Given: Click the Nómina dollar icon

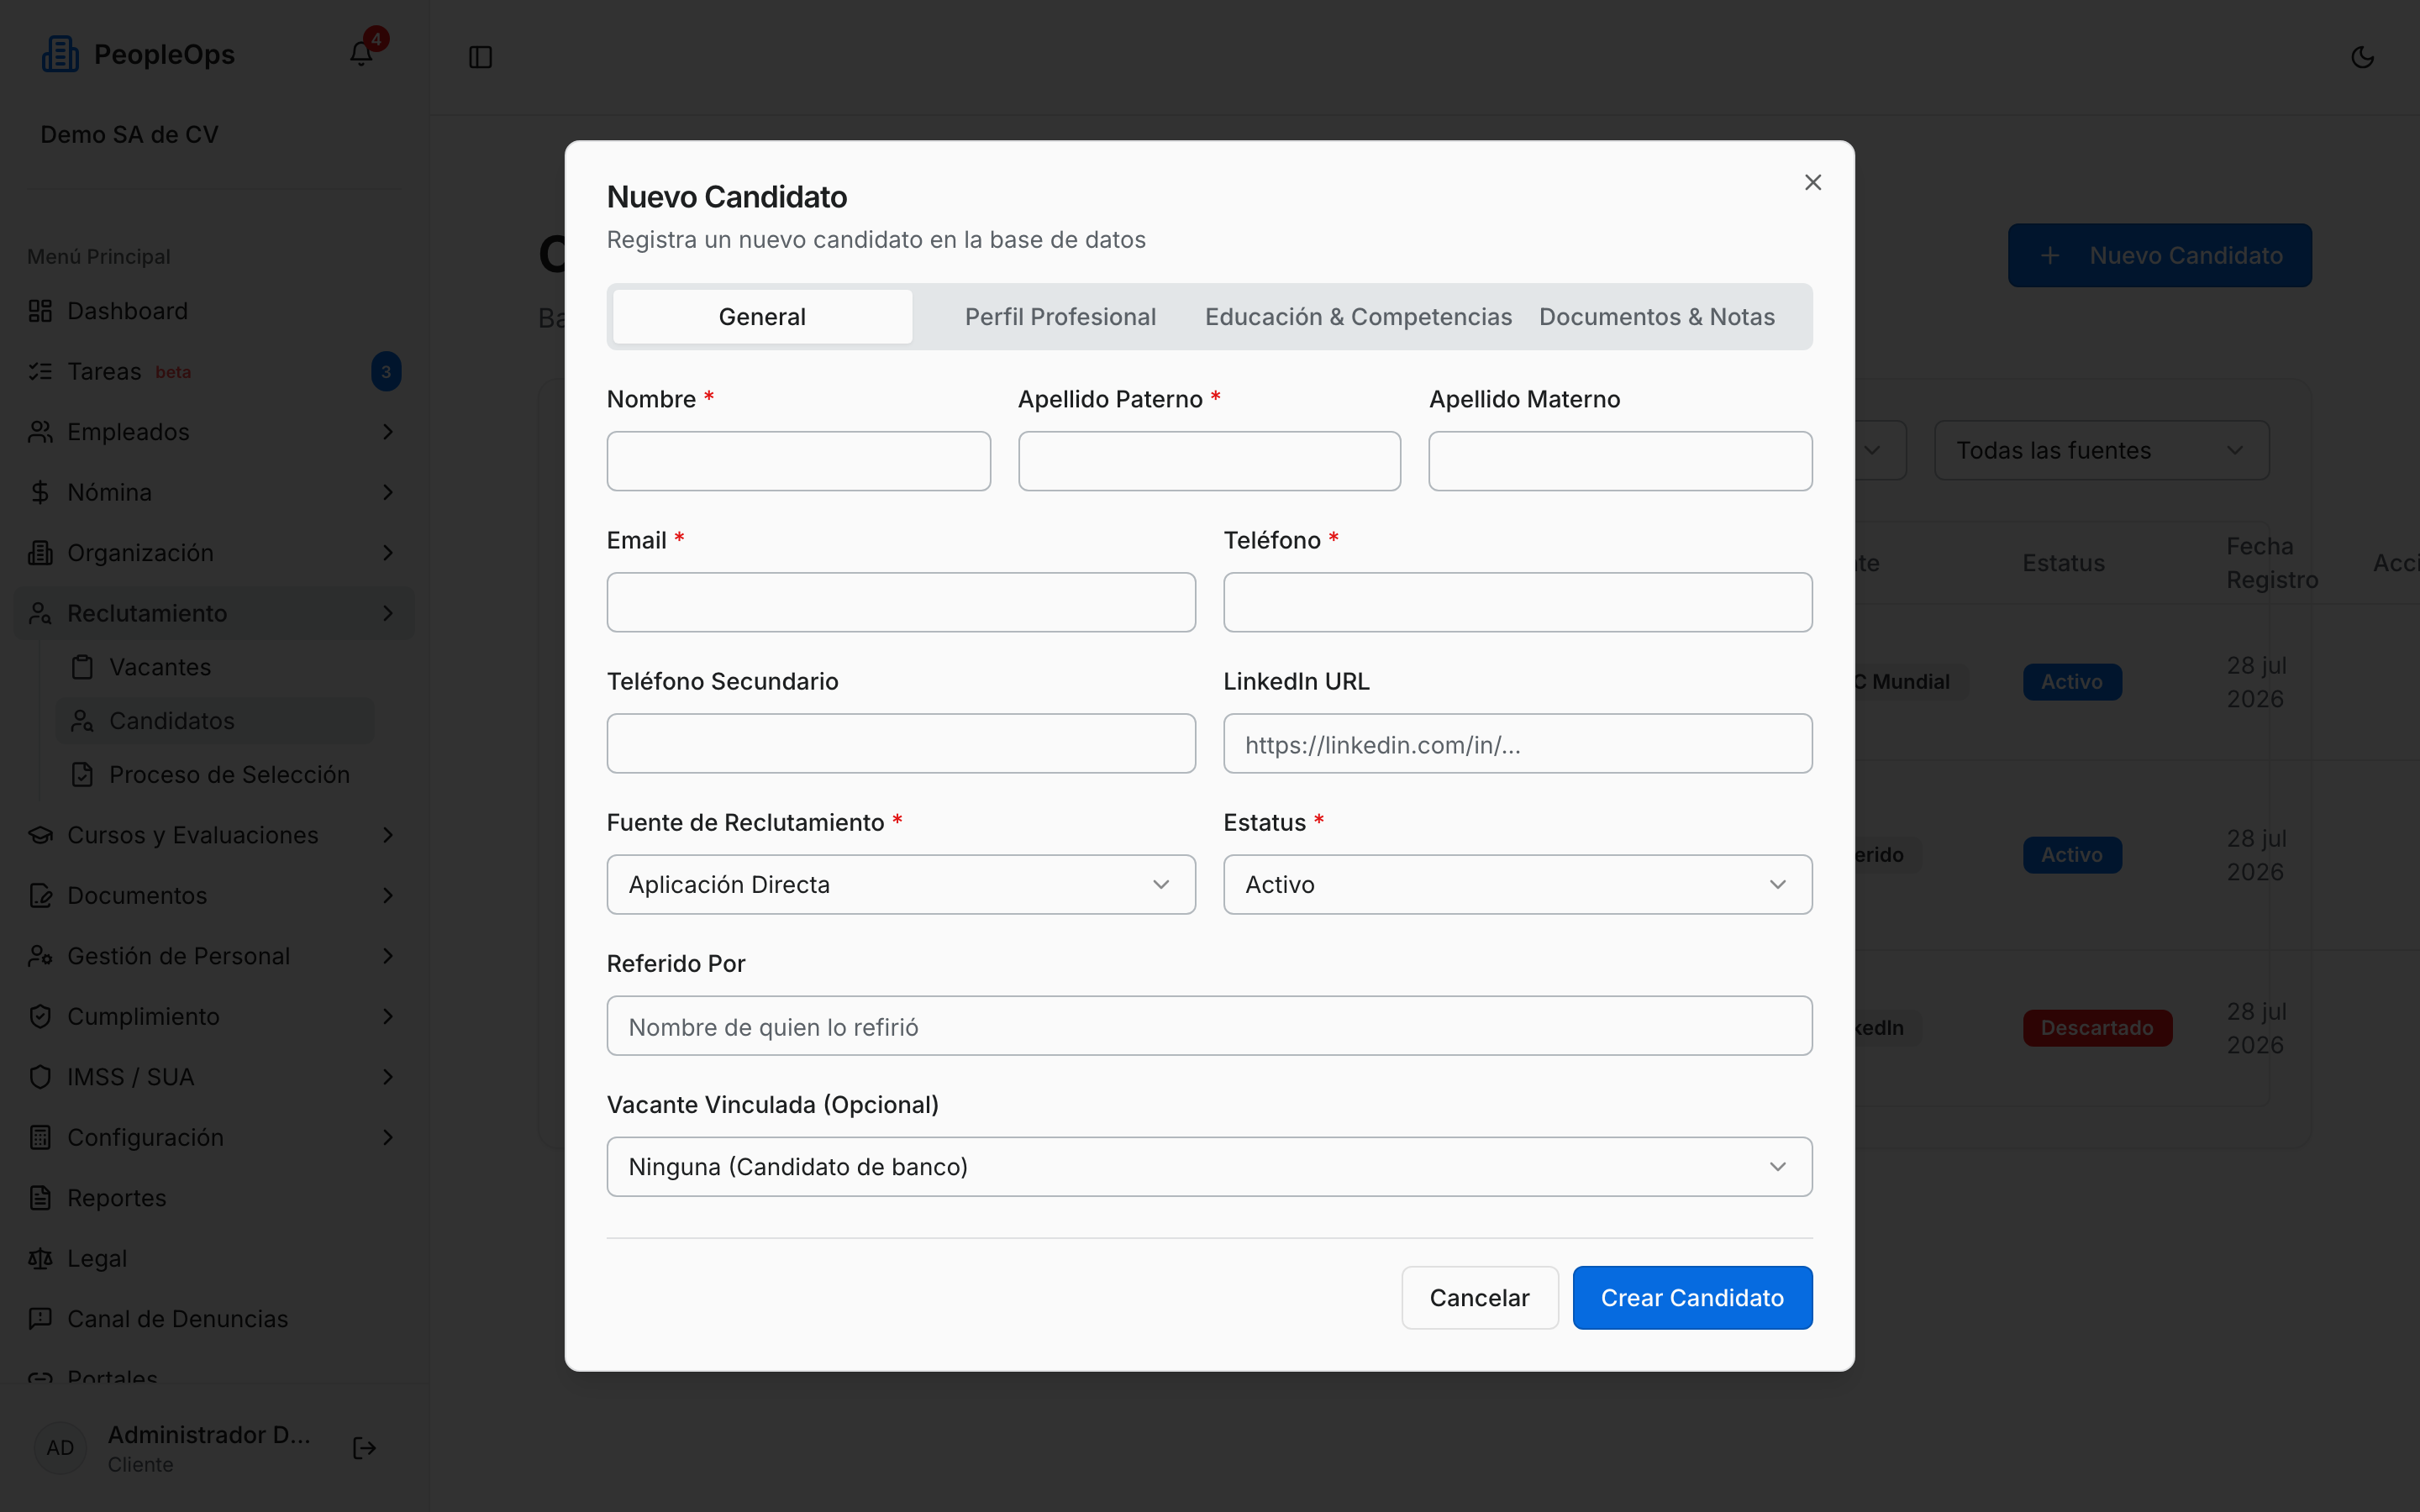Looking at the screenshot, I should [40, 492].
